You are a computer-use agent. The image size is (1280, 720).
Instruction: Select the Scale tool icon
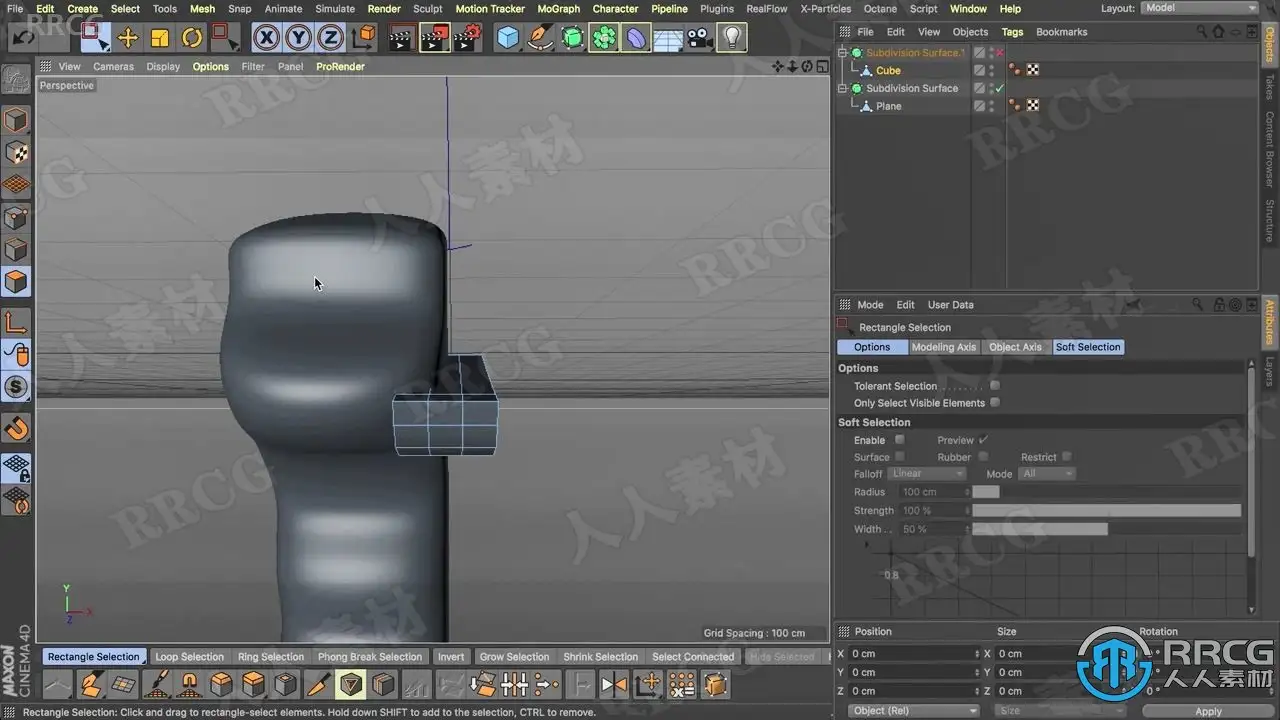click(x=160, y=38)
